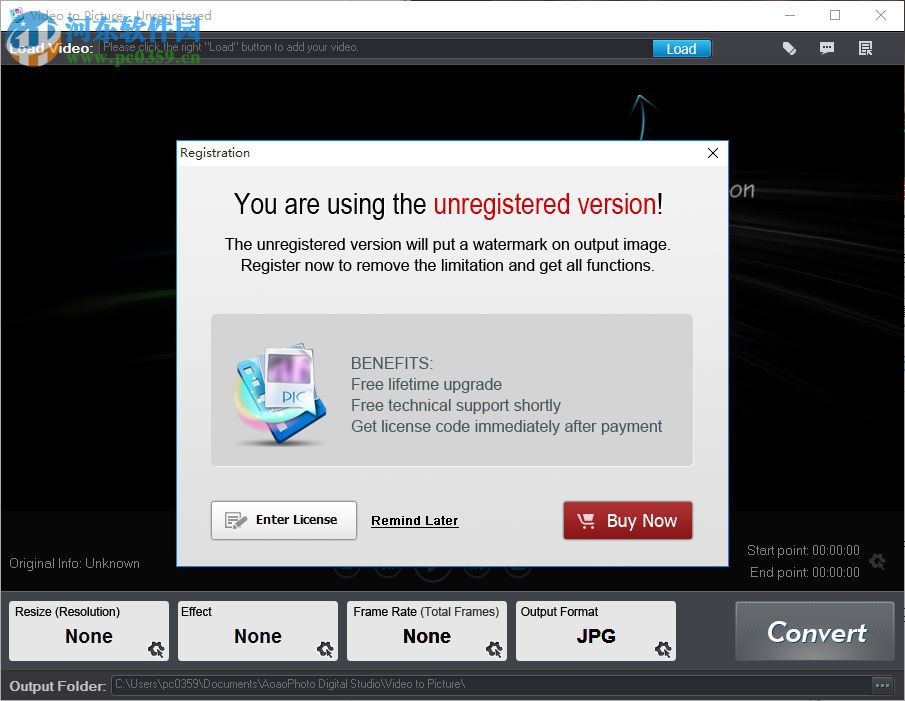Screen dimensions: 905x701
Task: Minimize the Video to Picture window
Action: pyautogui.click(x=790, y=16)
